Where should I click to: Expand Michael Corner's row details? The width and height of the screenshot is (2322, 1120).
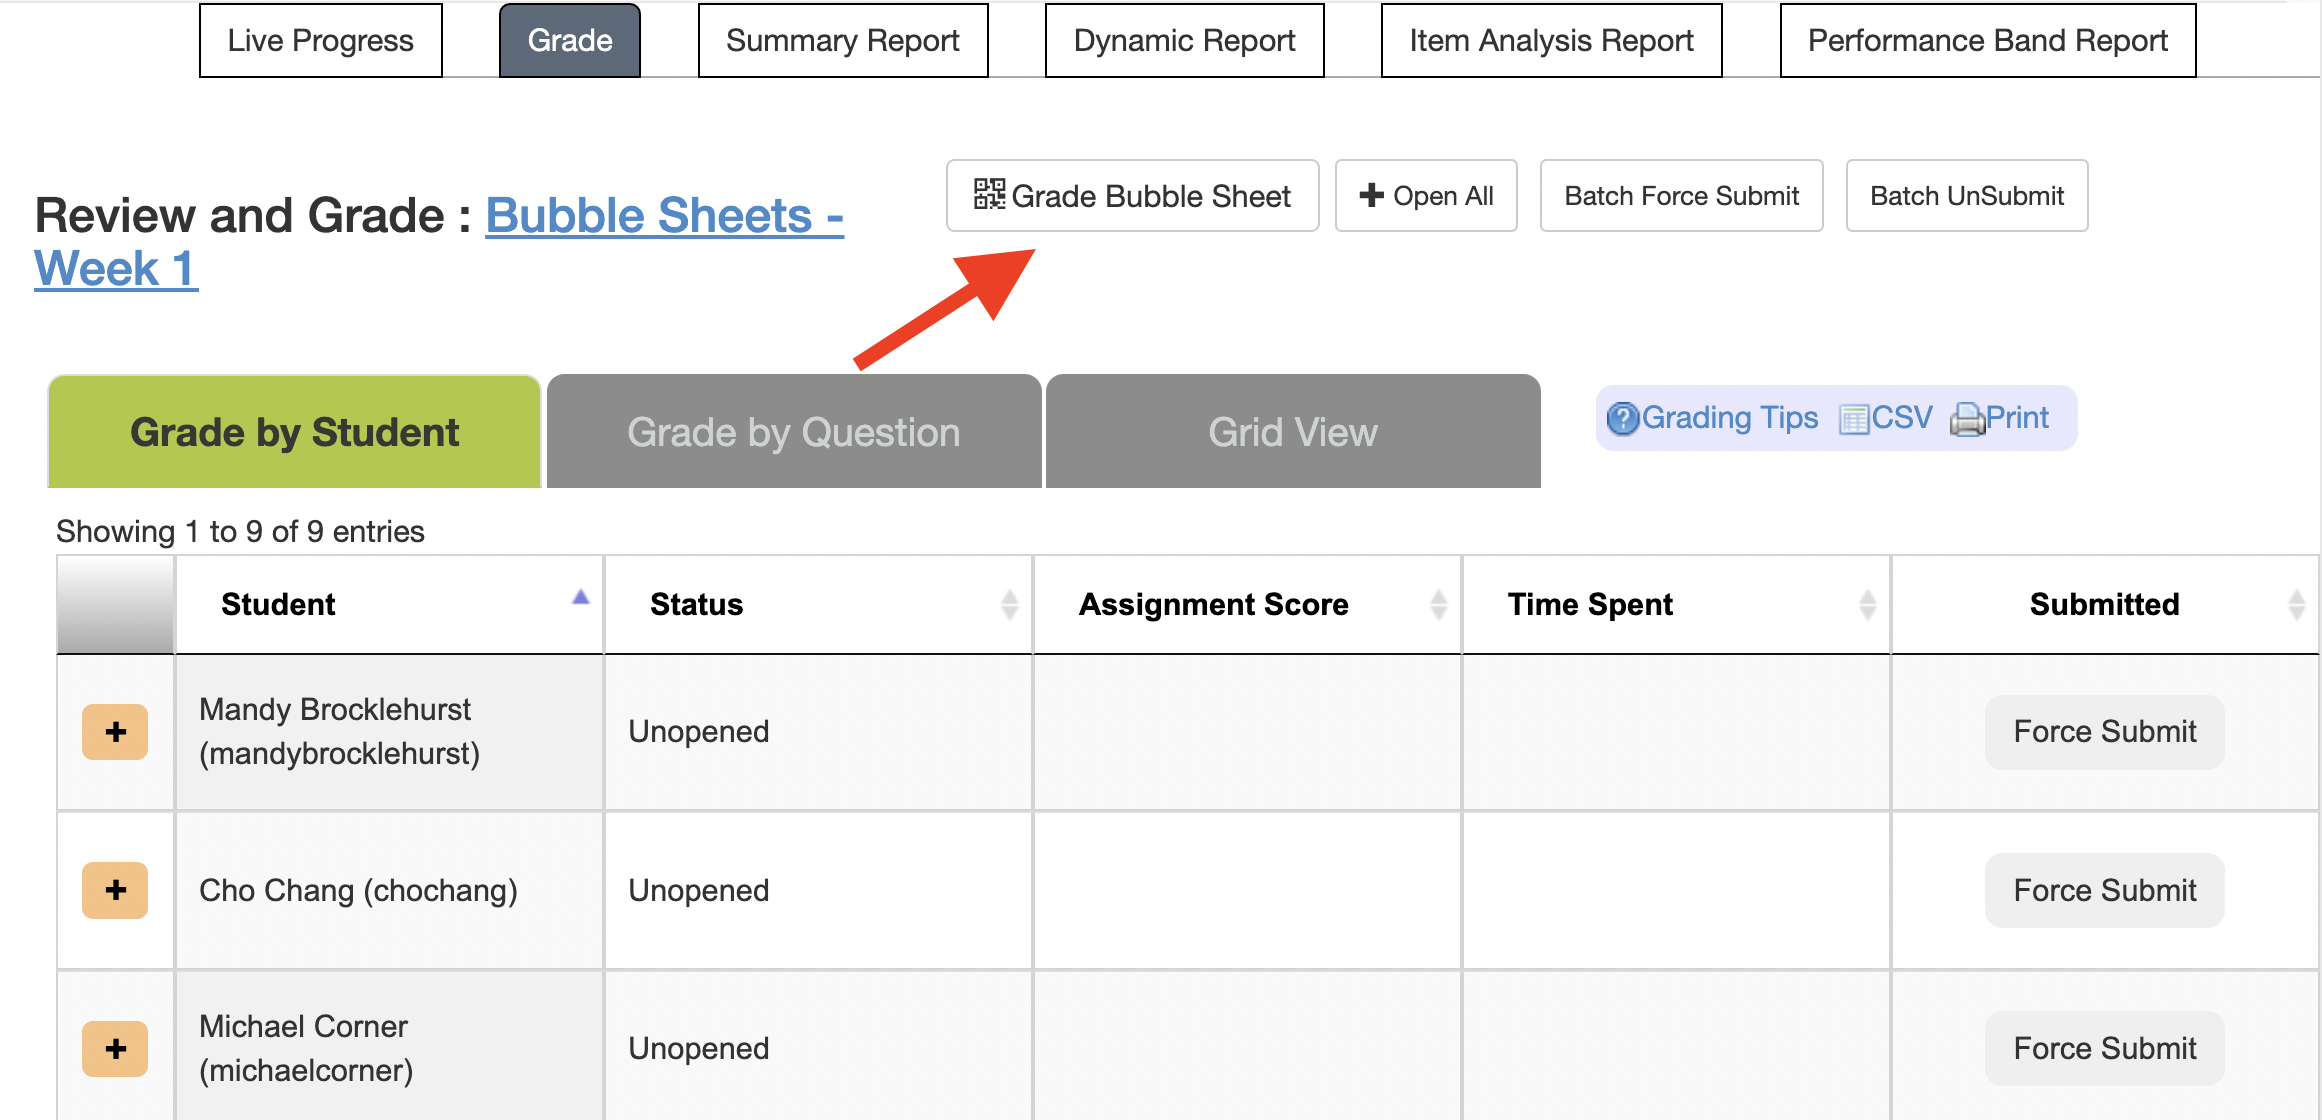(x=115, y=1048)
